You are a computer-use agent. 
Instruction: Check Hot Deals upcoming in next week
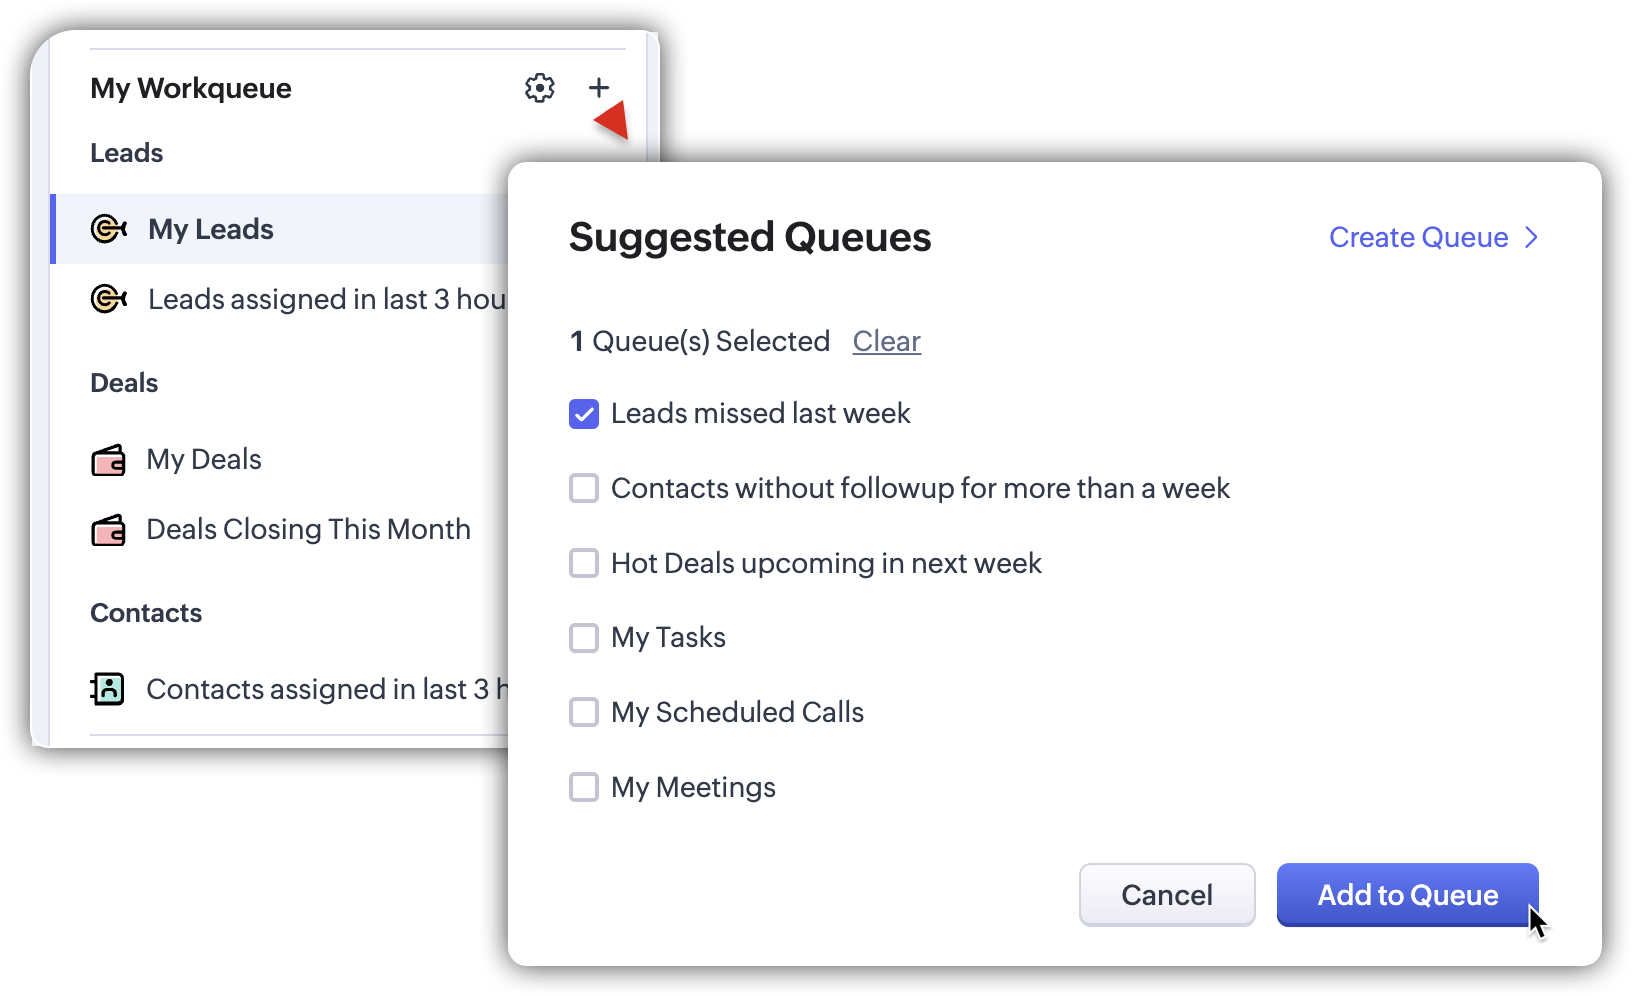[584, 563]
